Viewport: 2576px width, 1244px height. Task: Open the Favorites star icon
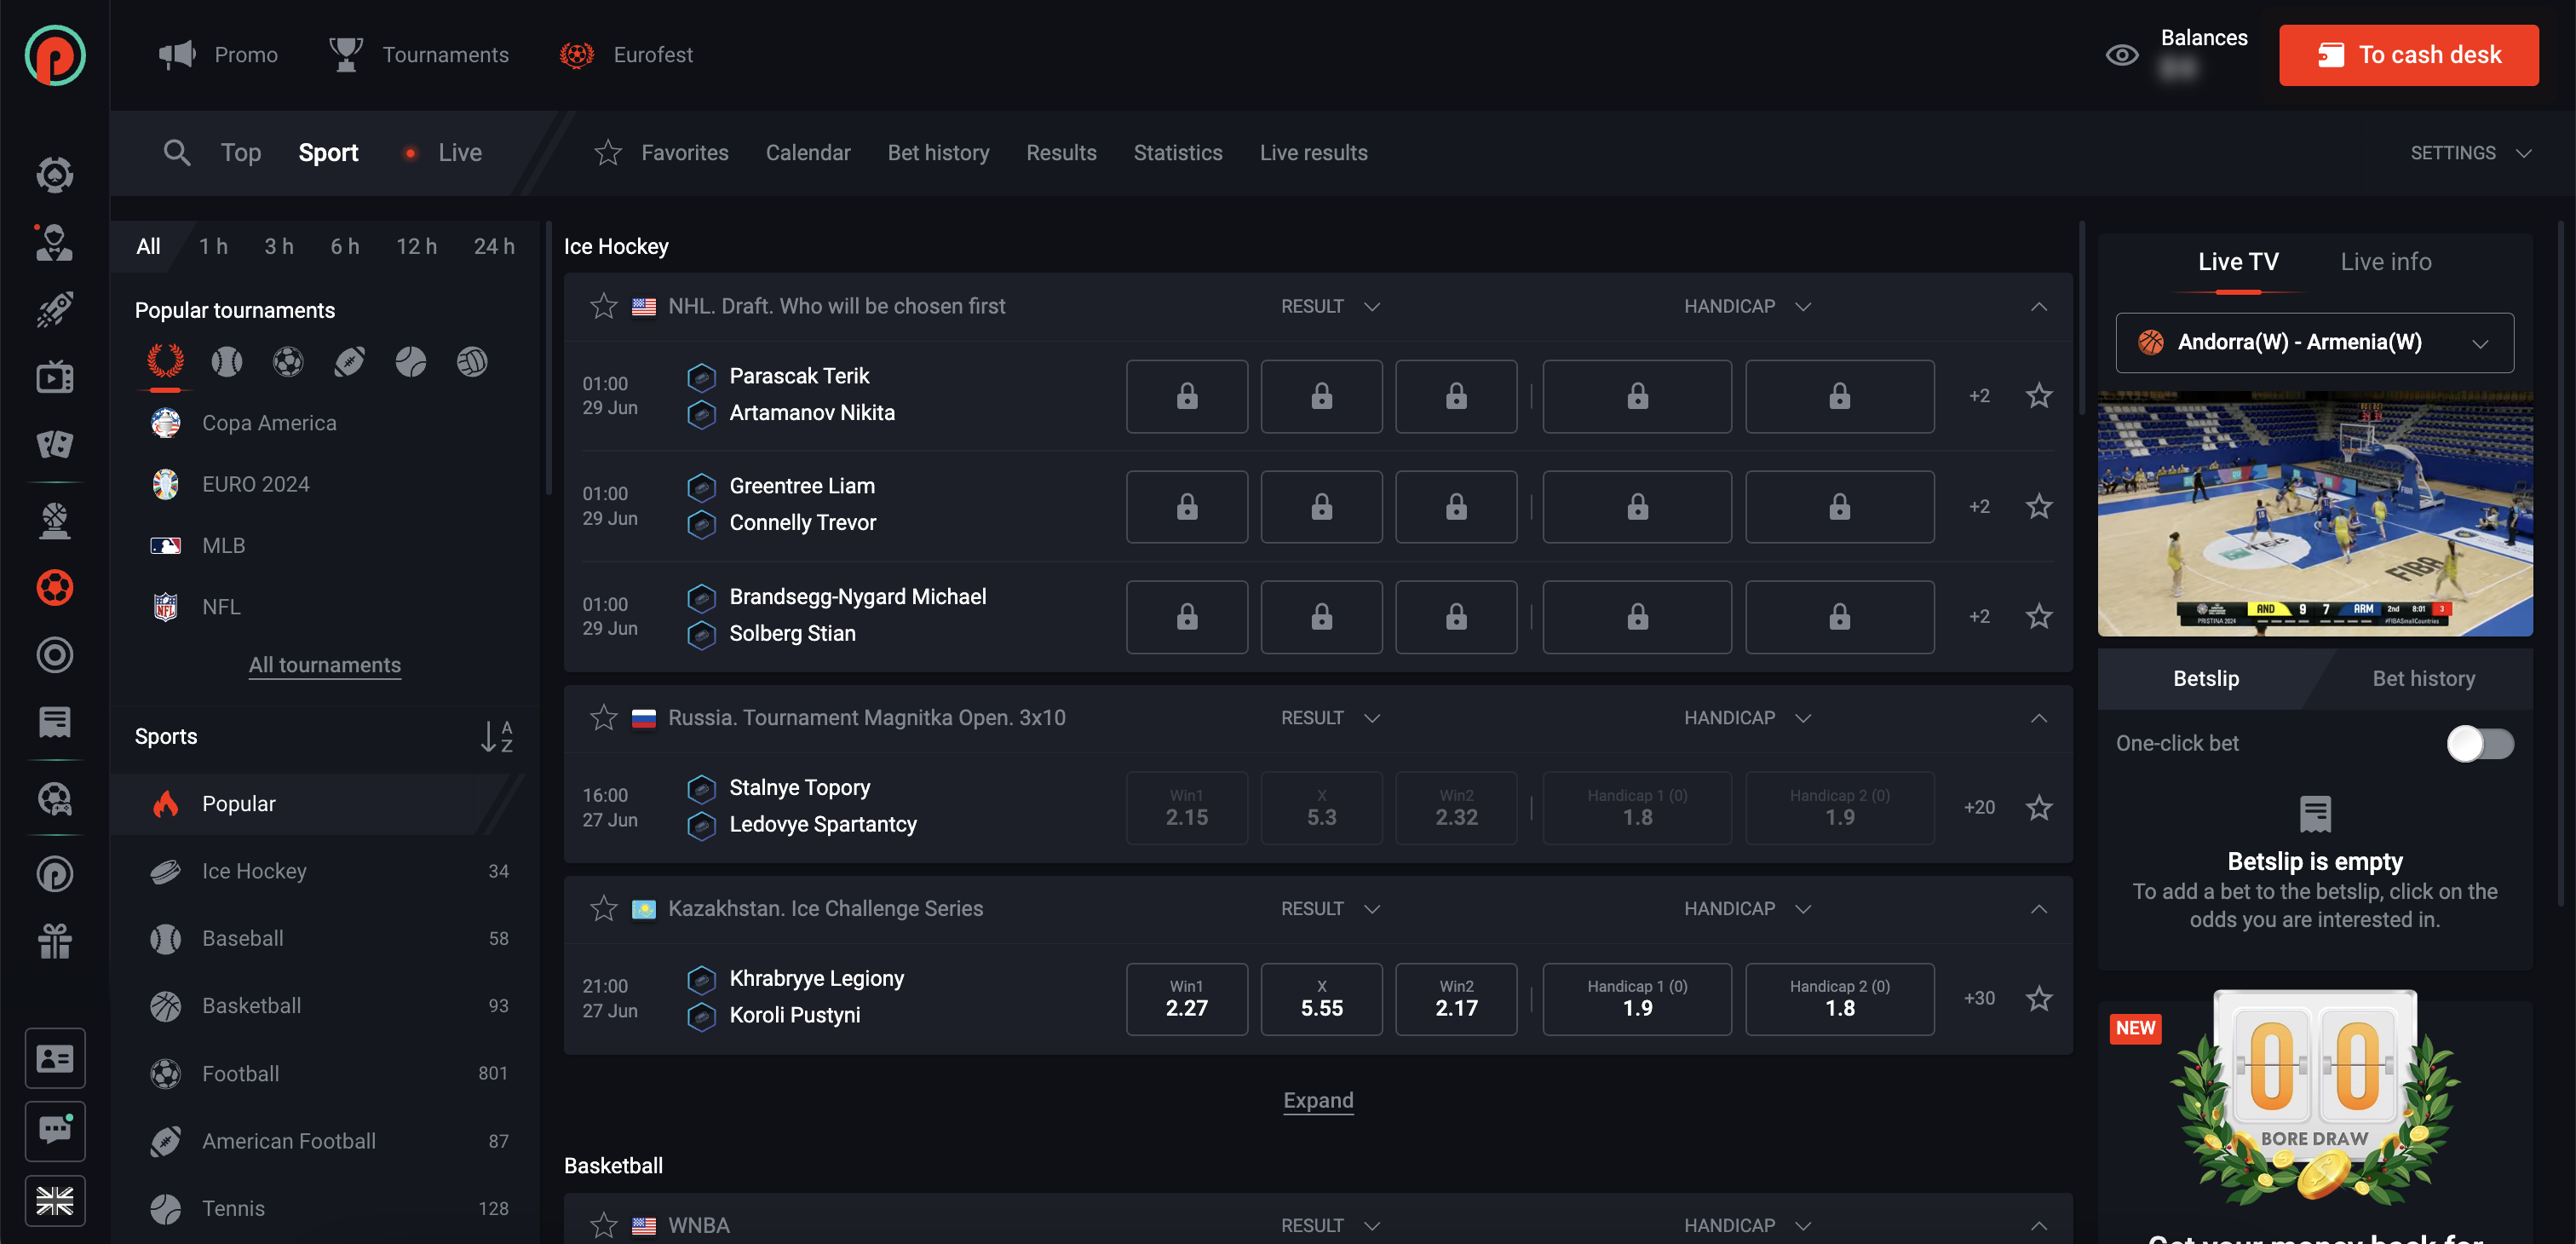point(610,151)
